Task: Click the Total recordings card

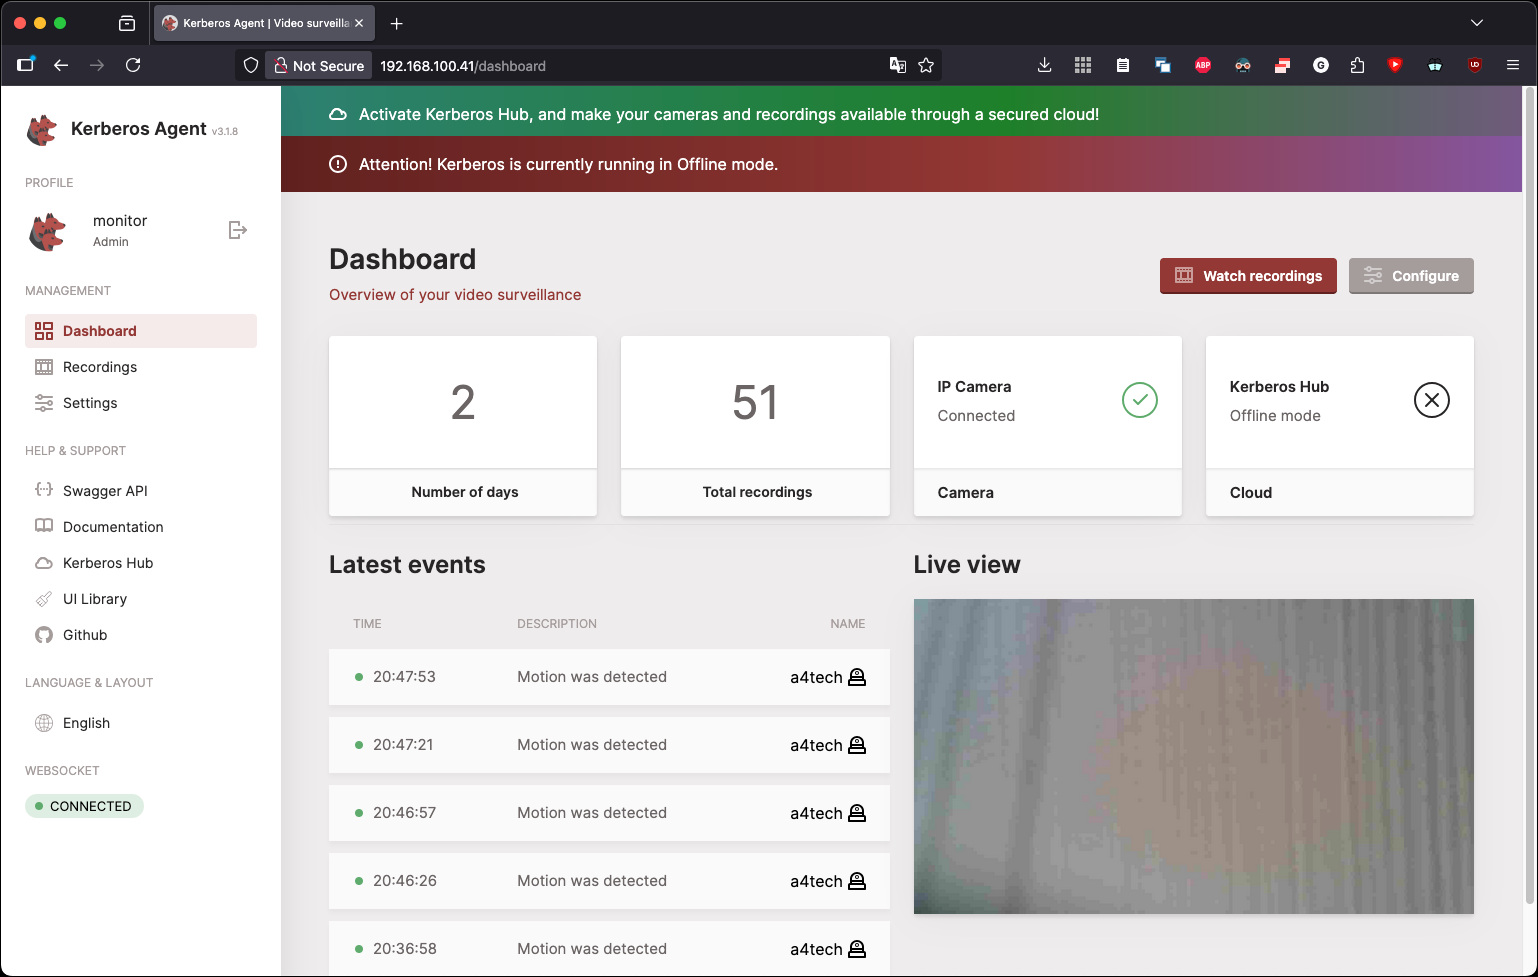Action: pos(755,426)
